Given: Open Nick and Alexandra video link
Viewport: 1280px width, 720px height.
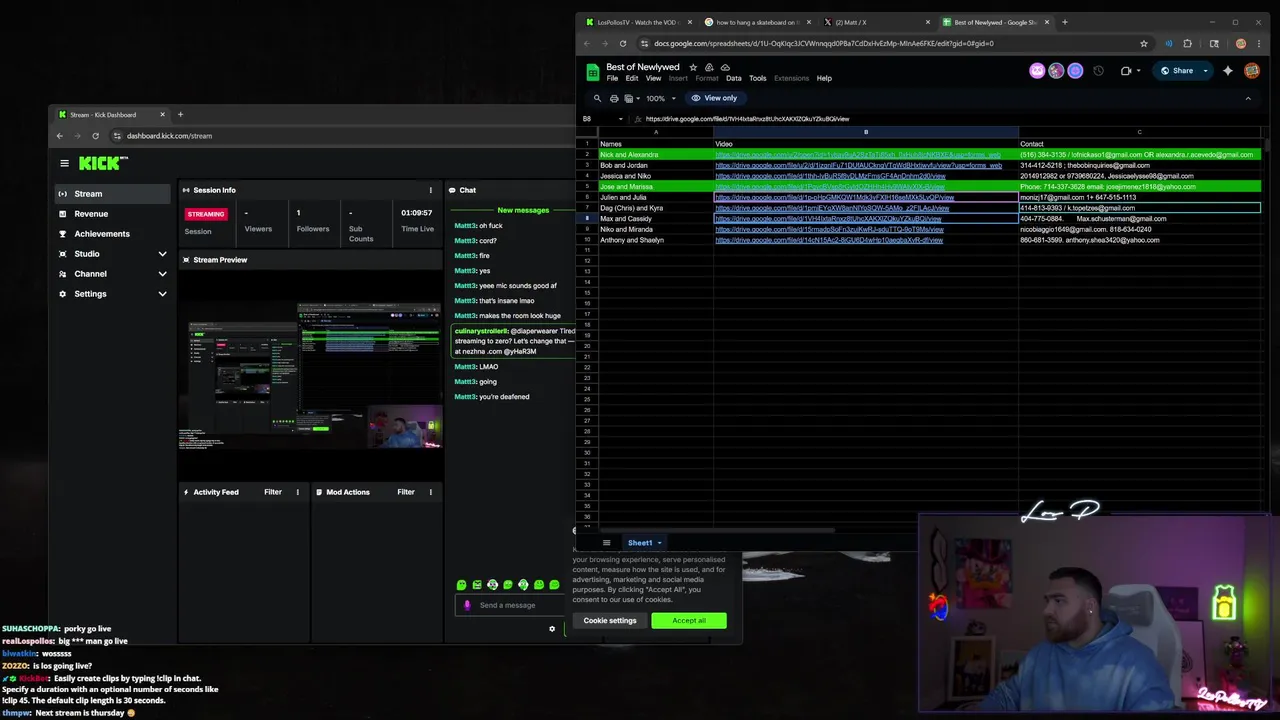Looking at the screenshot, I should click(858, 155).
